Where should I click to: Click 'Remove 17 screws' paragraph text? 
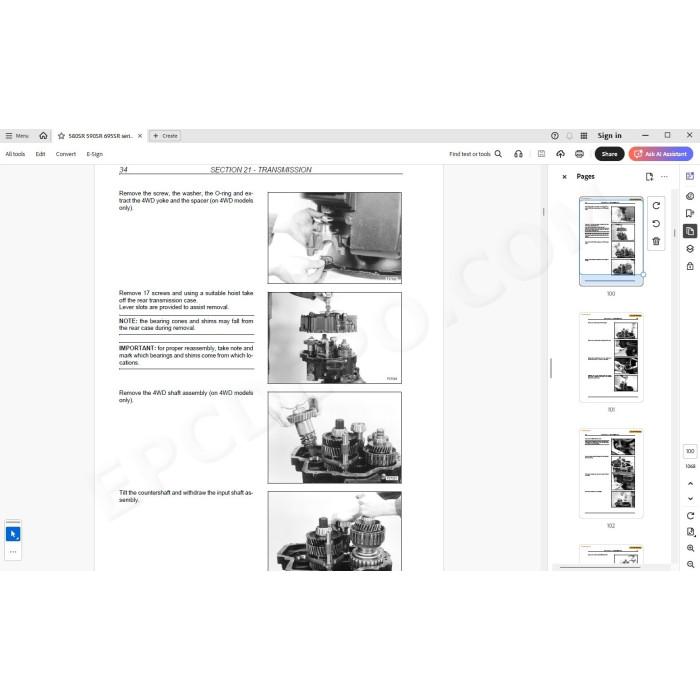click(186, 300)
